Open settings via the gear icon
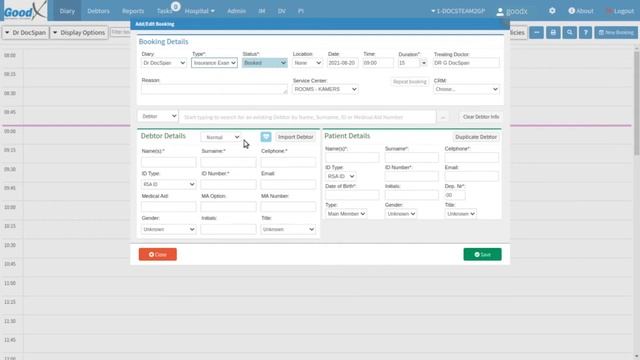Image resolution: width=640 pixels, height=360 pixels. pyautogui.click(x=552, y=11)
